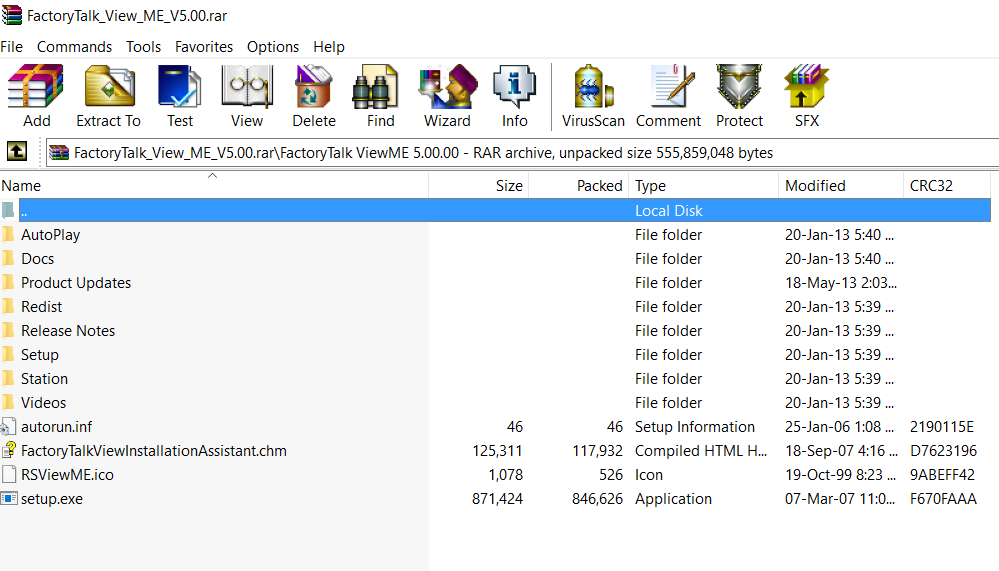This screenshot has width=999, height=571.
Task: Open the Favorites menu
Action: tap(204, 47)
